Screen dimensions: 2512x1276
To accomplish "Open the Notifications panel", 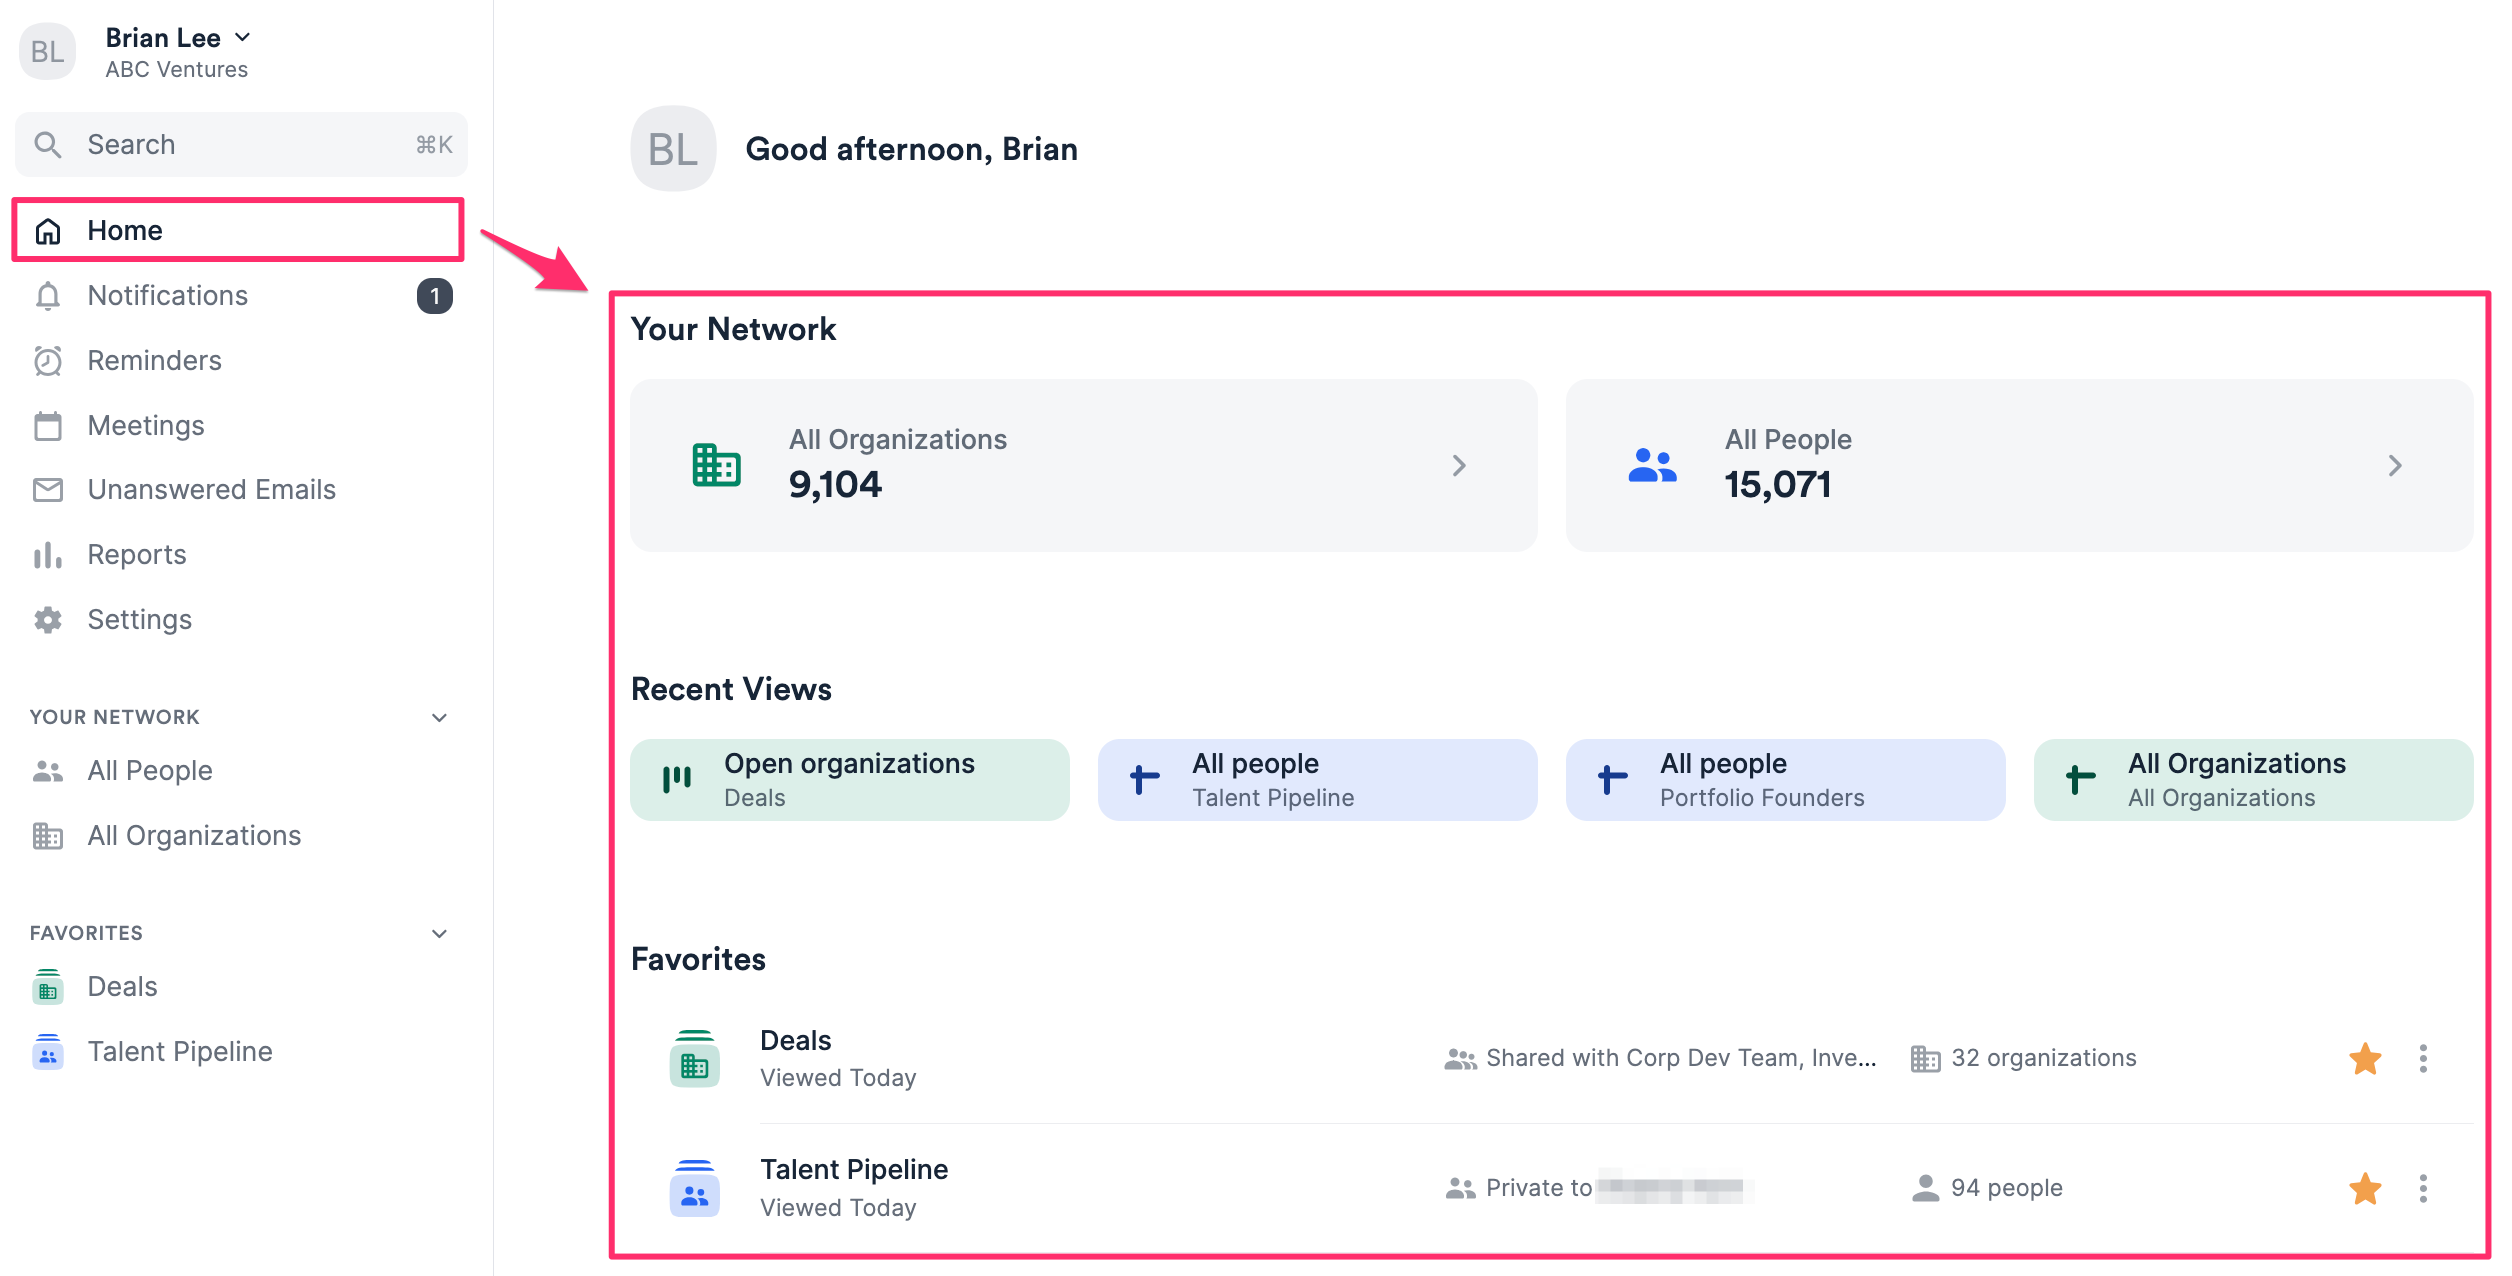I will [x=166, y=295].
